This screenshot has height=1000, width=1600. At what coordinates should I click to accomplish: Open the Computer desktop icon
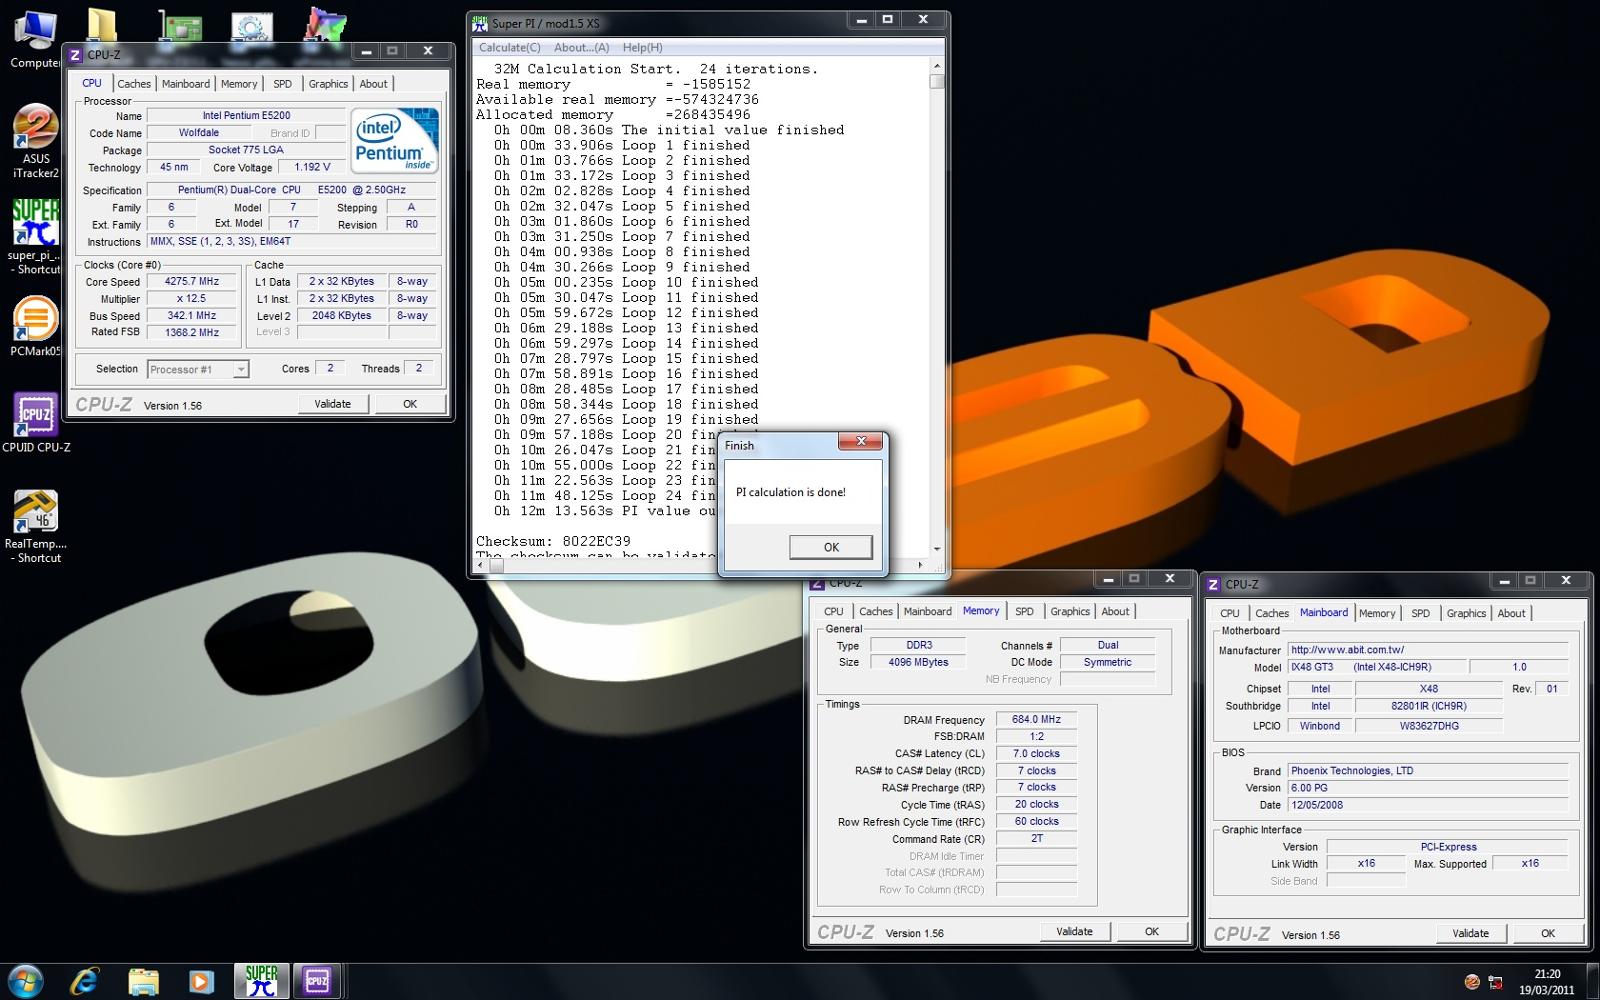[x=35, y=40]
